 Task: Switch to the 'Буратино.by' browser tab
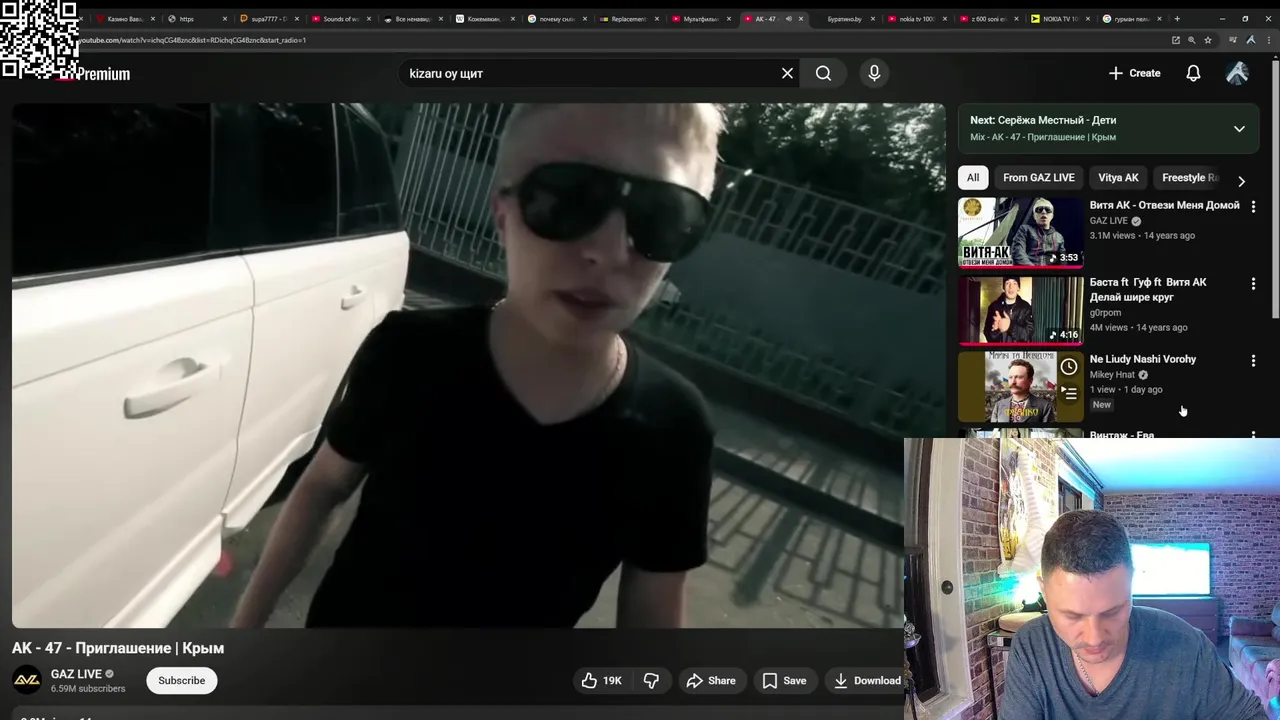point(844,19)
